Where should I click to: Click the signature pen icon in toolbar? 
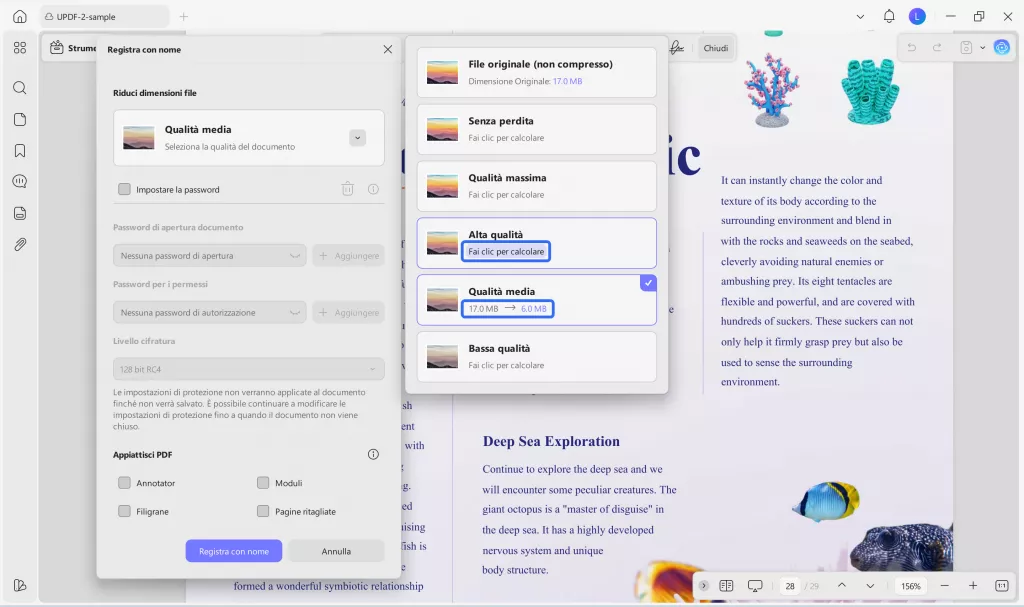tap(677, 48)
